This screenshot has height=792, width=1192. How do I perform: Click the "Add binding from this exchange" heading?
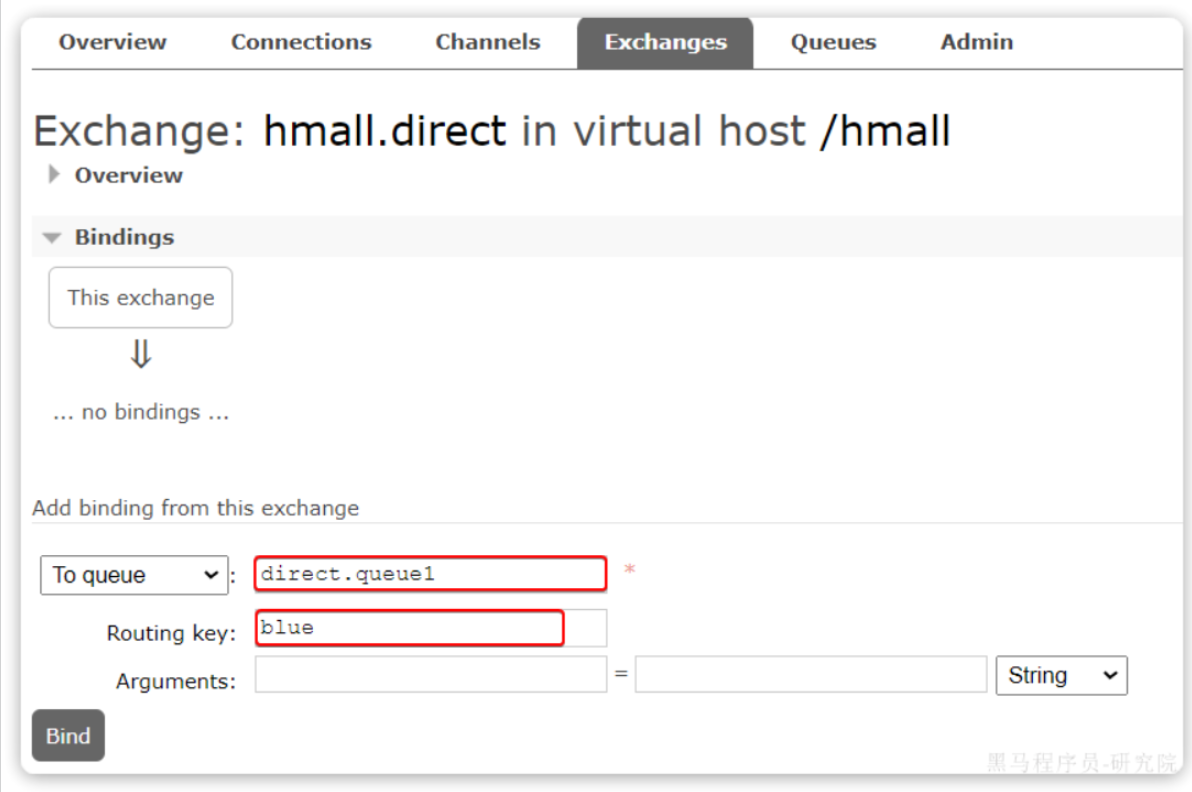(x=195, y=508)
